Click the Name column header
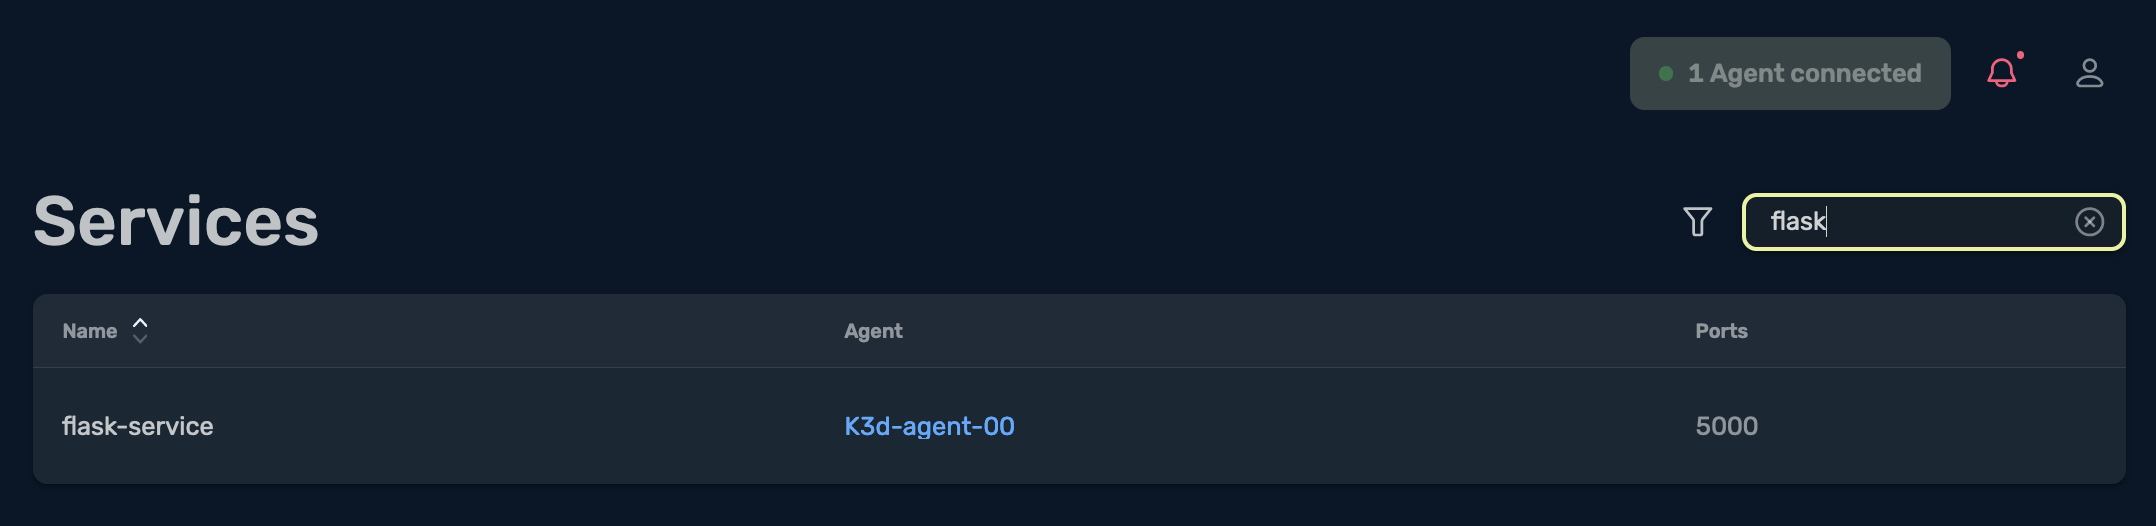This screenshot has height=526, width=2156. [90, 331]
